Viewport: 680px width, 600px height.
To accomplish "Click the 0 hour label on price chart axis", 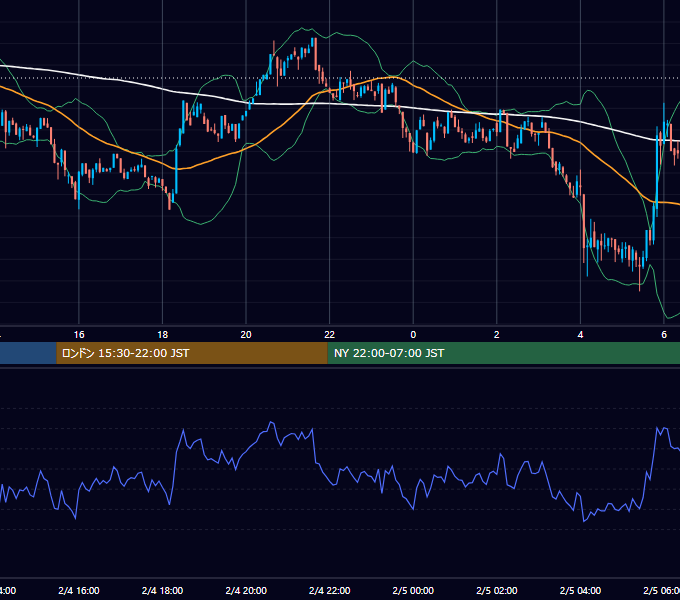I will [x=413, y=335].
